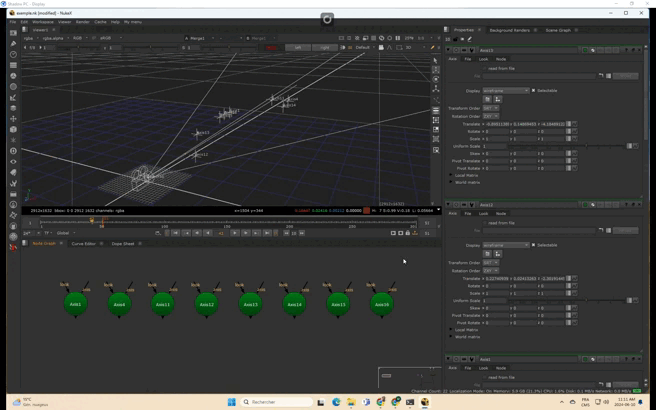Play the timeline backward
Image resolution: width=656 pixels, height=410 pixels.
[208, 233]
